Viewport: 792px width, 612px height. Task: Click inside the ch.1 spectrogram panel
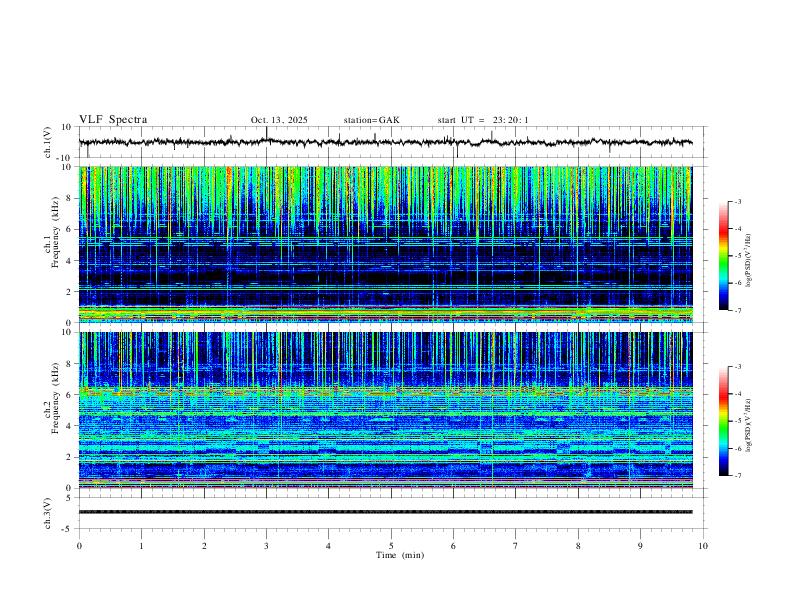click(386, 244)
